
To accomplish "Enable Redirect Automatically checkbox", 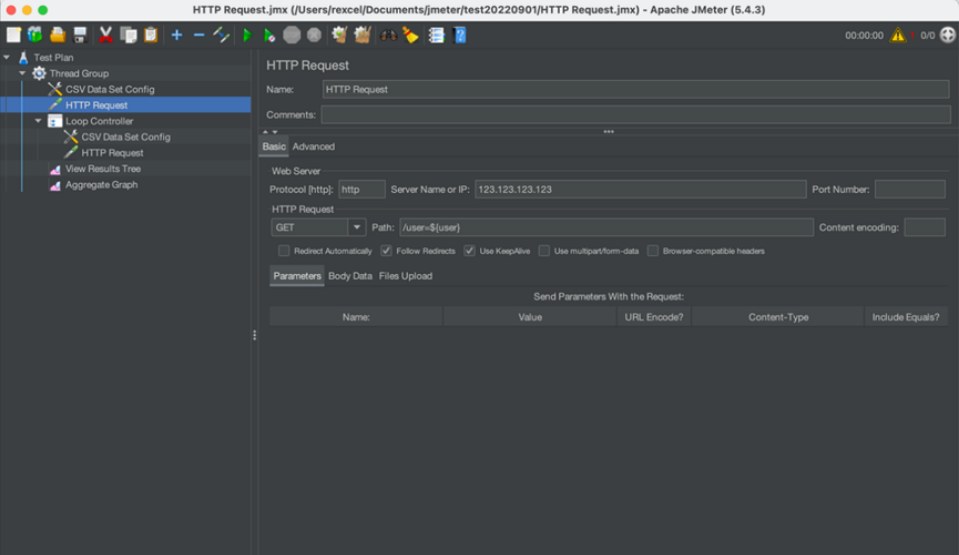I will 284,251.
